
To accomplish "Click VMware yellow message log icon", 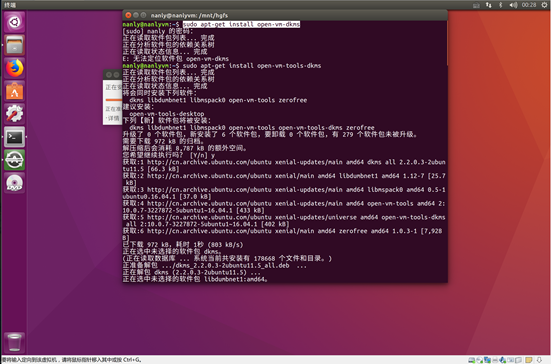I will 529,360.
